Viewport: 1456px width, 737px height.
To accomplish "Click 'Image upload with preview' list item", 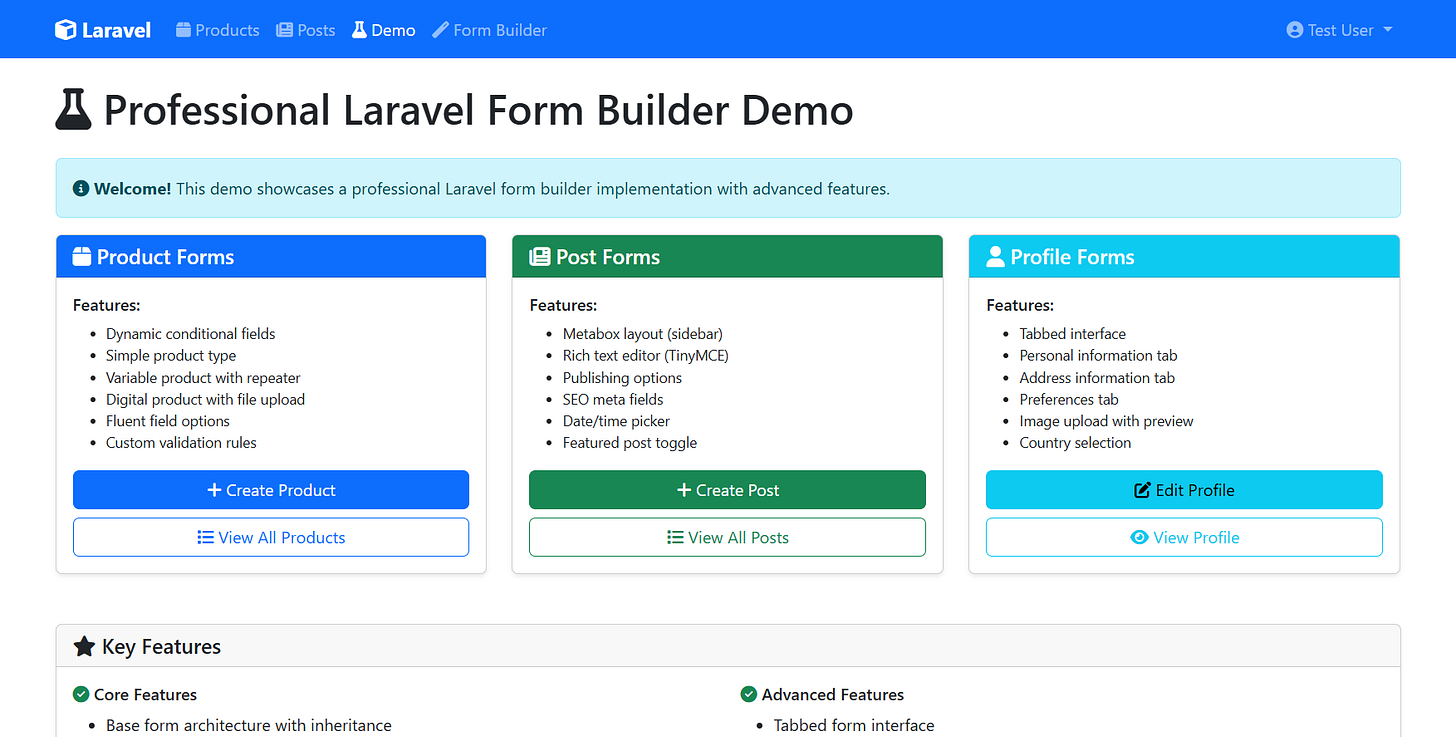I will [1106, 421].
